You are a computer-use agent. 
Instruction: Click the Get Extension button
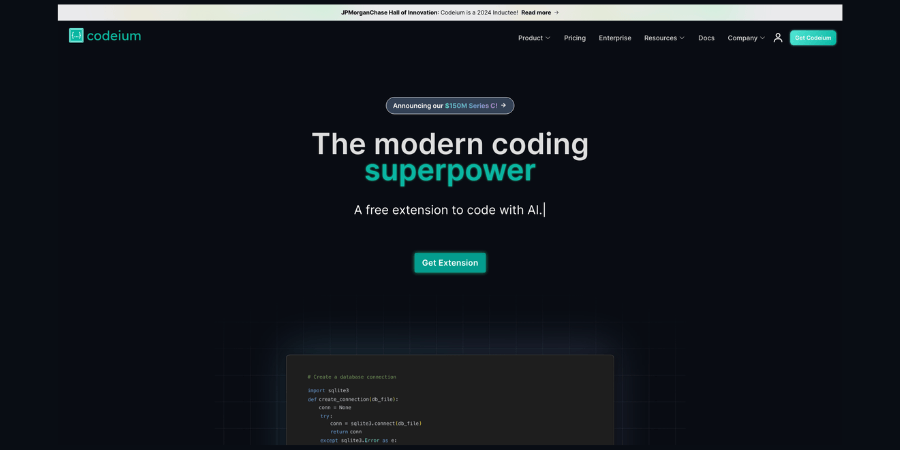coord(450,263)
